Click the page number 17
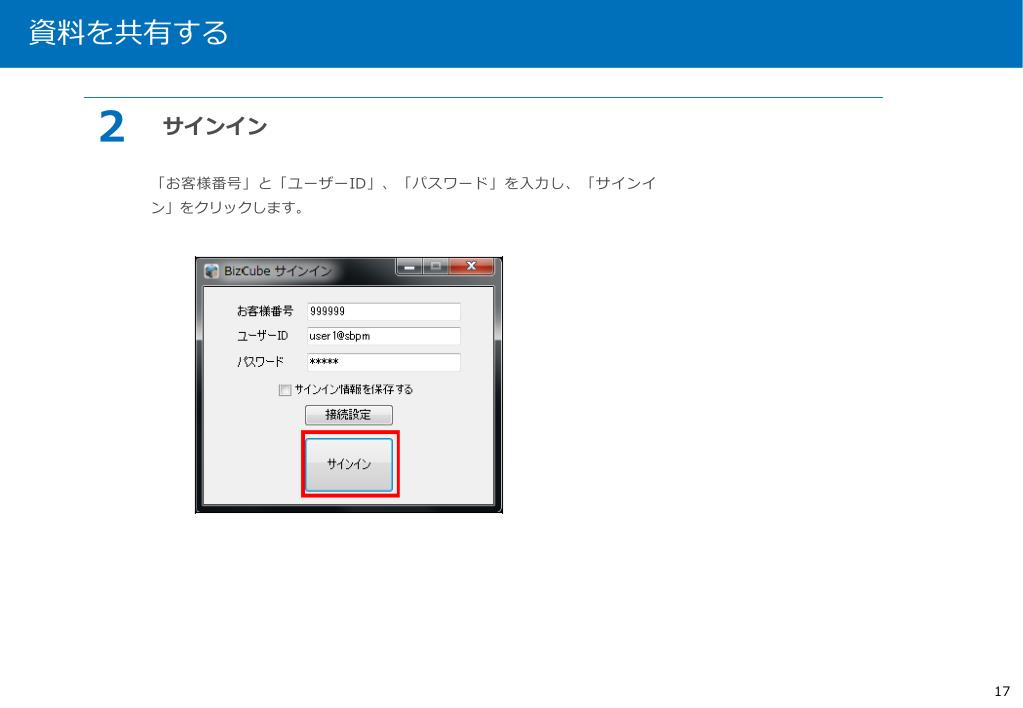 pos(1002,692)
